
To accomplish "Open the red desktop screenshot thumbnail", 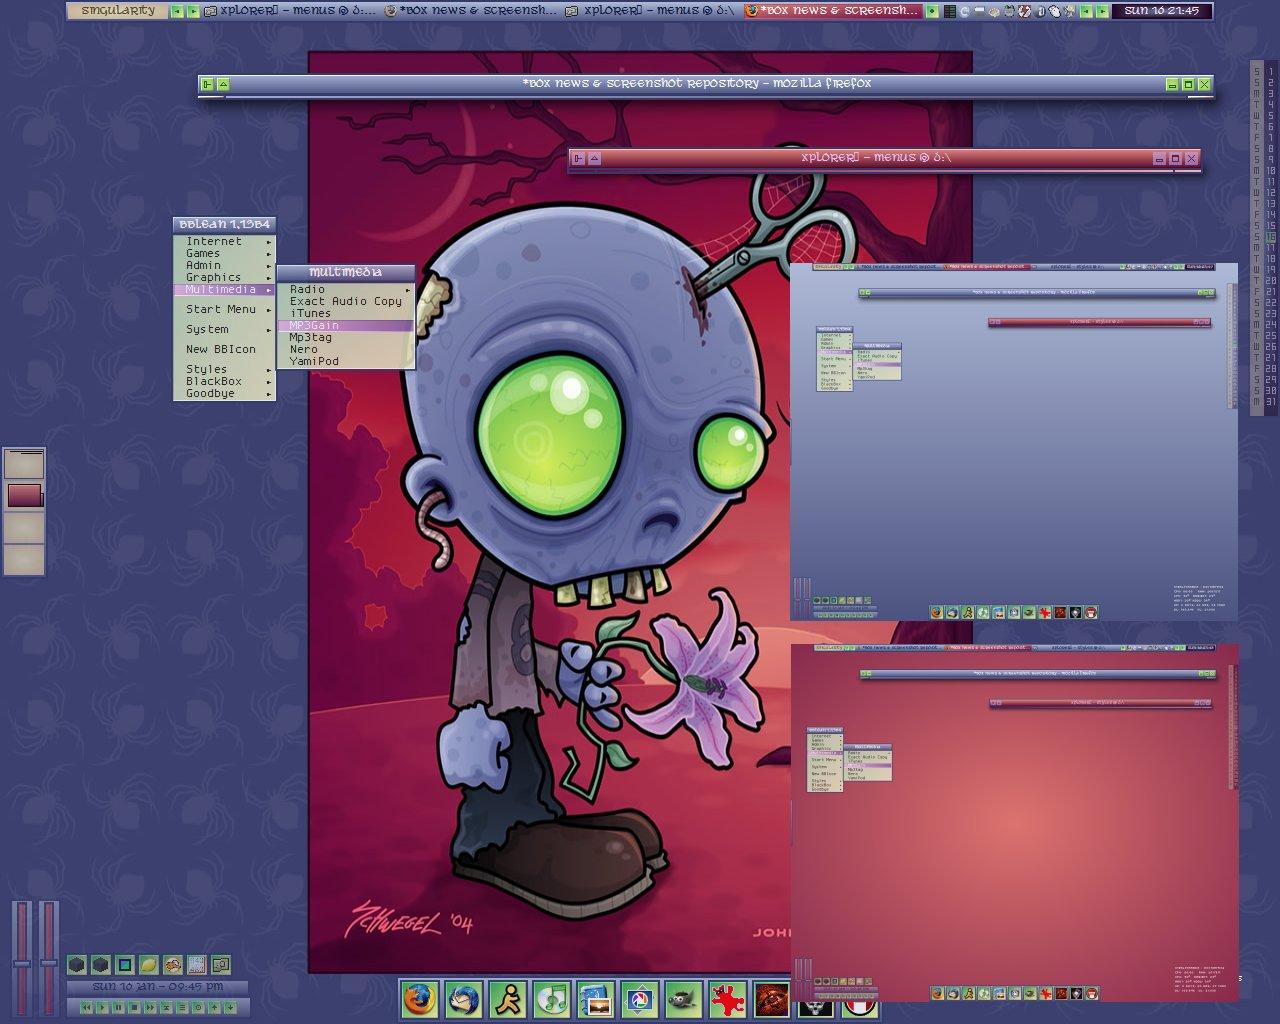I will (1014, 822).
